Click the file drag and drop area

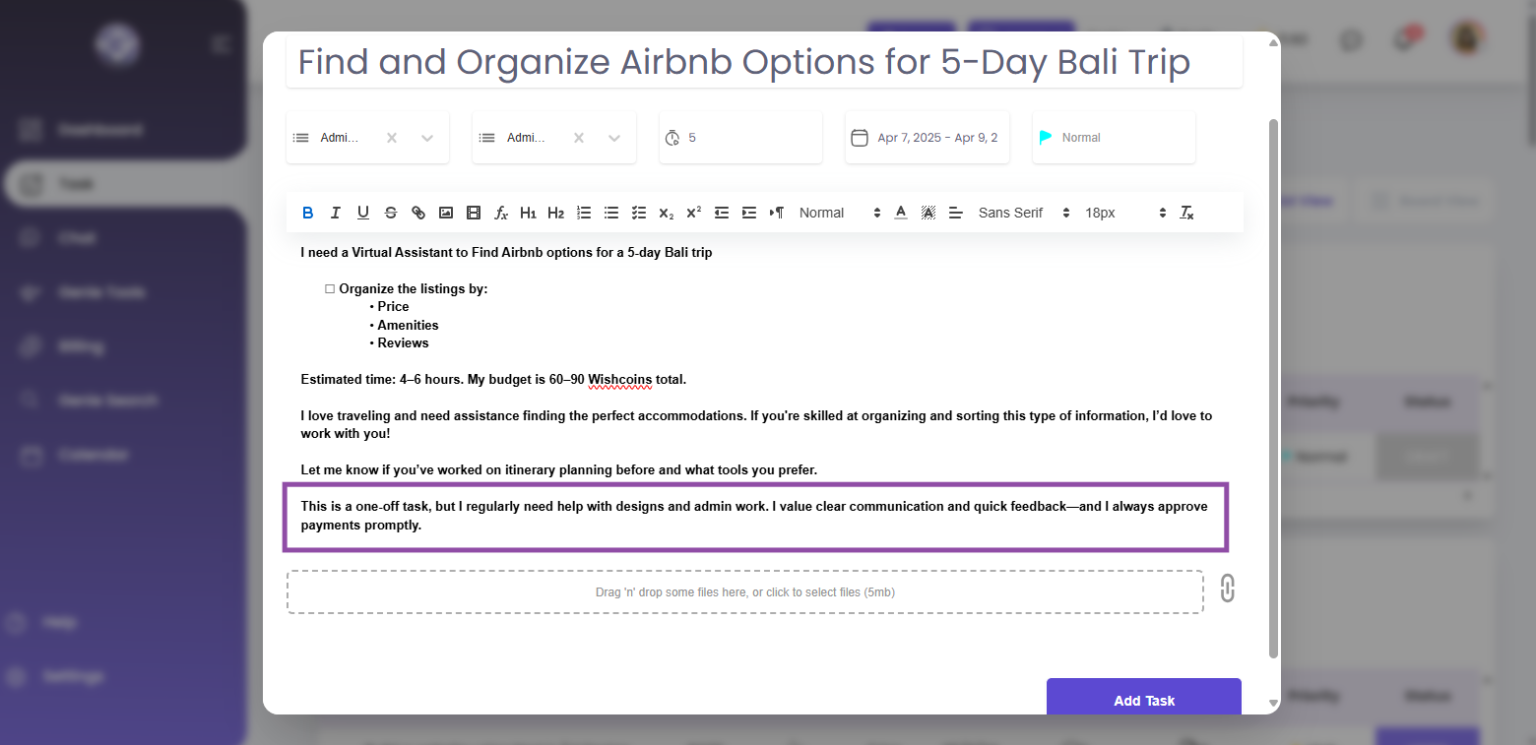pos(745,592)
